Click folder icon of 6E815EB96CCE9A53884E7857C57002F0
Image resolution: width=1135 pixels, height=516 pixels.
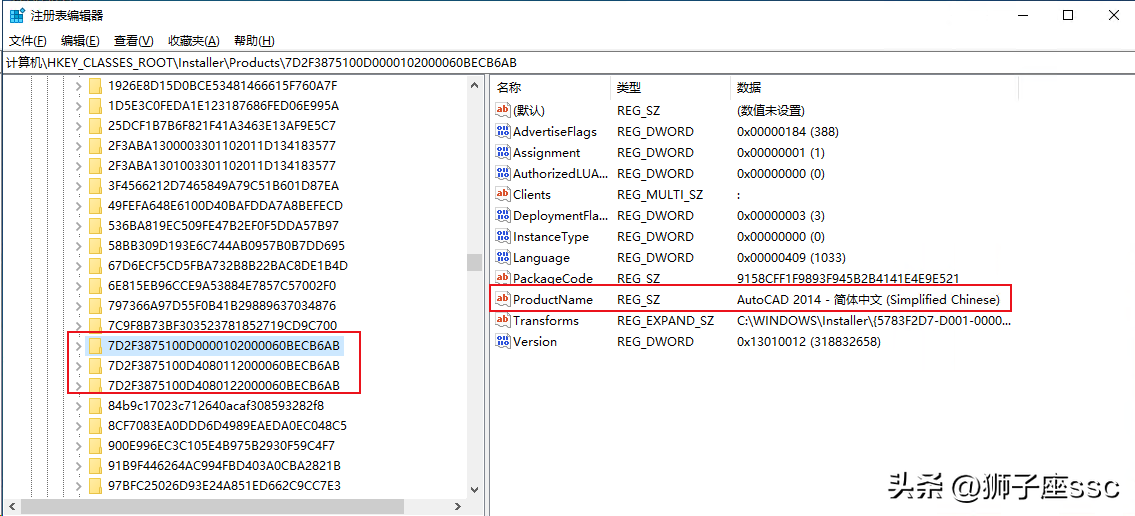tap(95, 285)
